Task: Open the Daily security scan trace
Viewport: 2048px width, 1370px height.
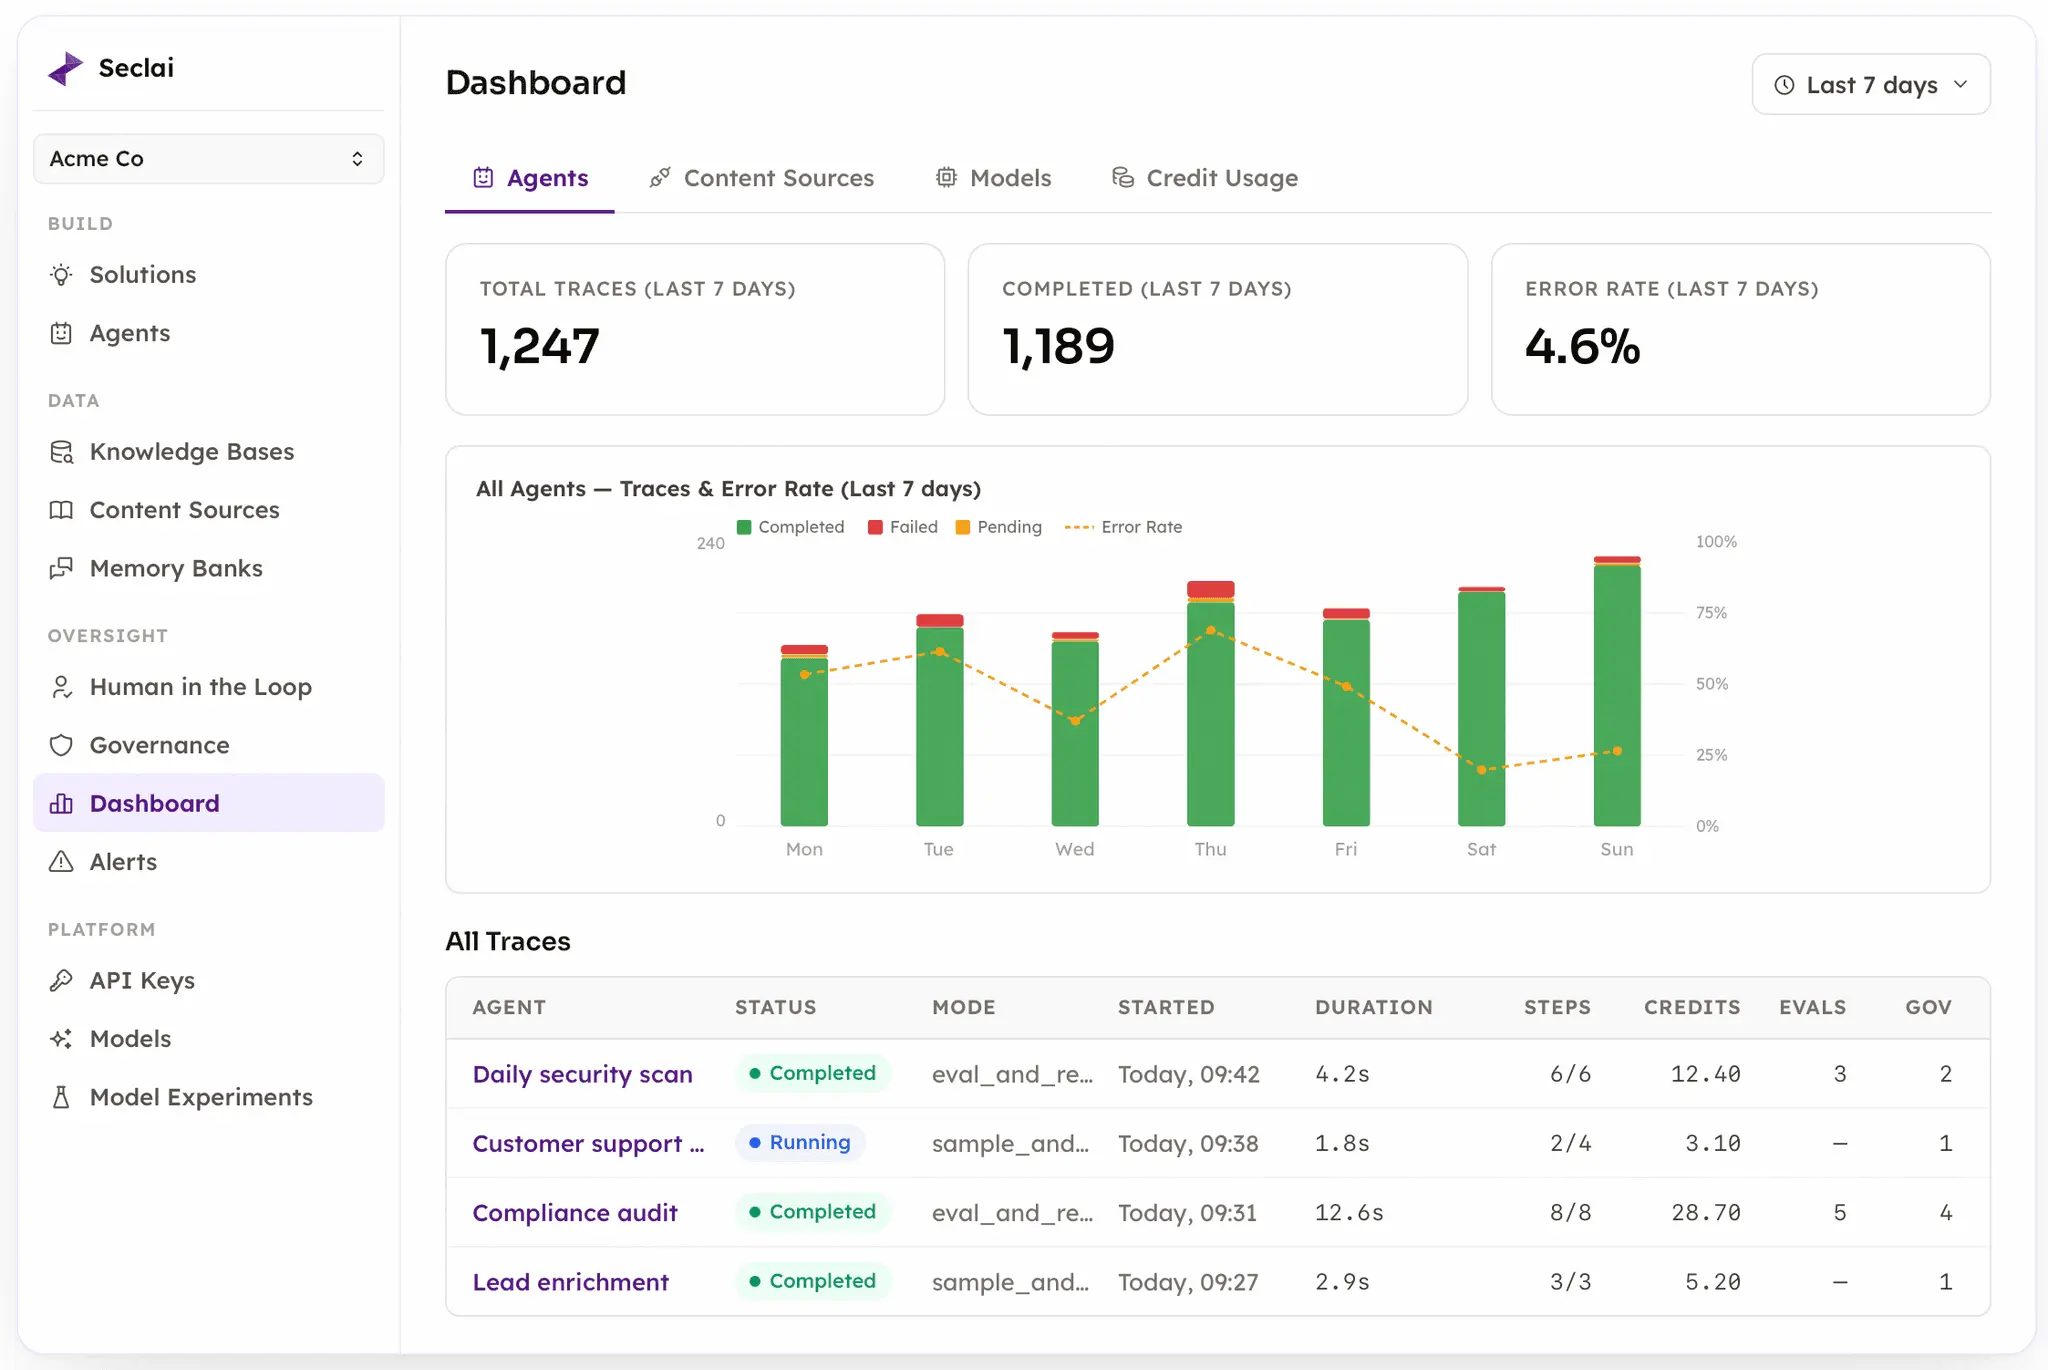Action: pos(582,1074)
